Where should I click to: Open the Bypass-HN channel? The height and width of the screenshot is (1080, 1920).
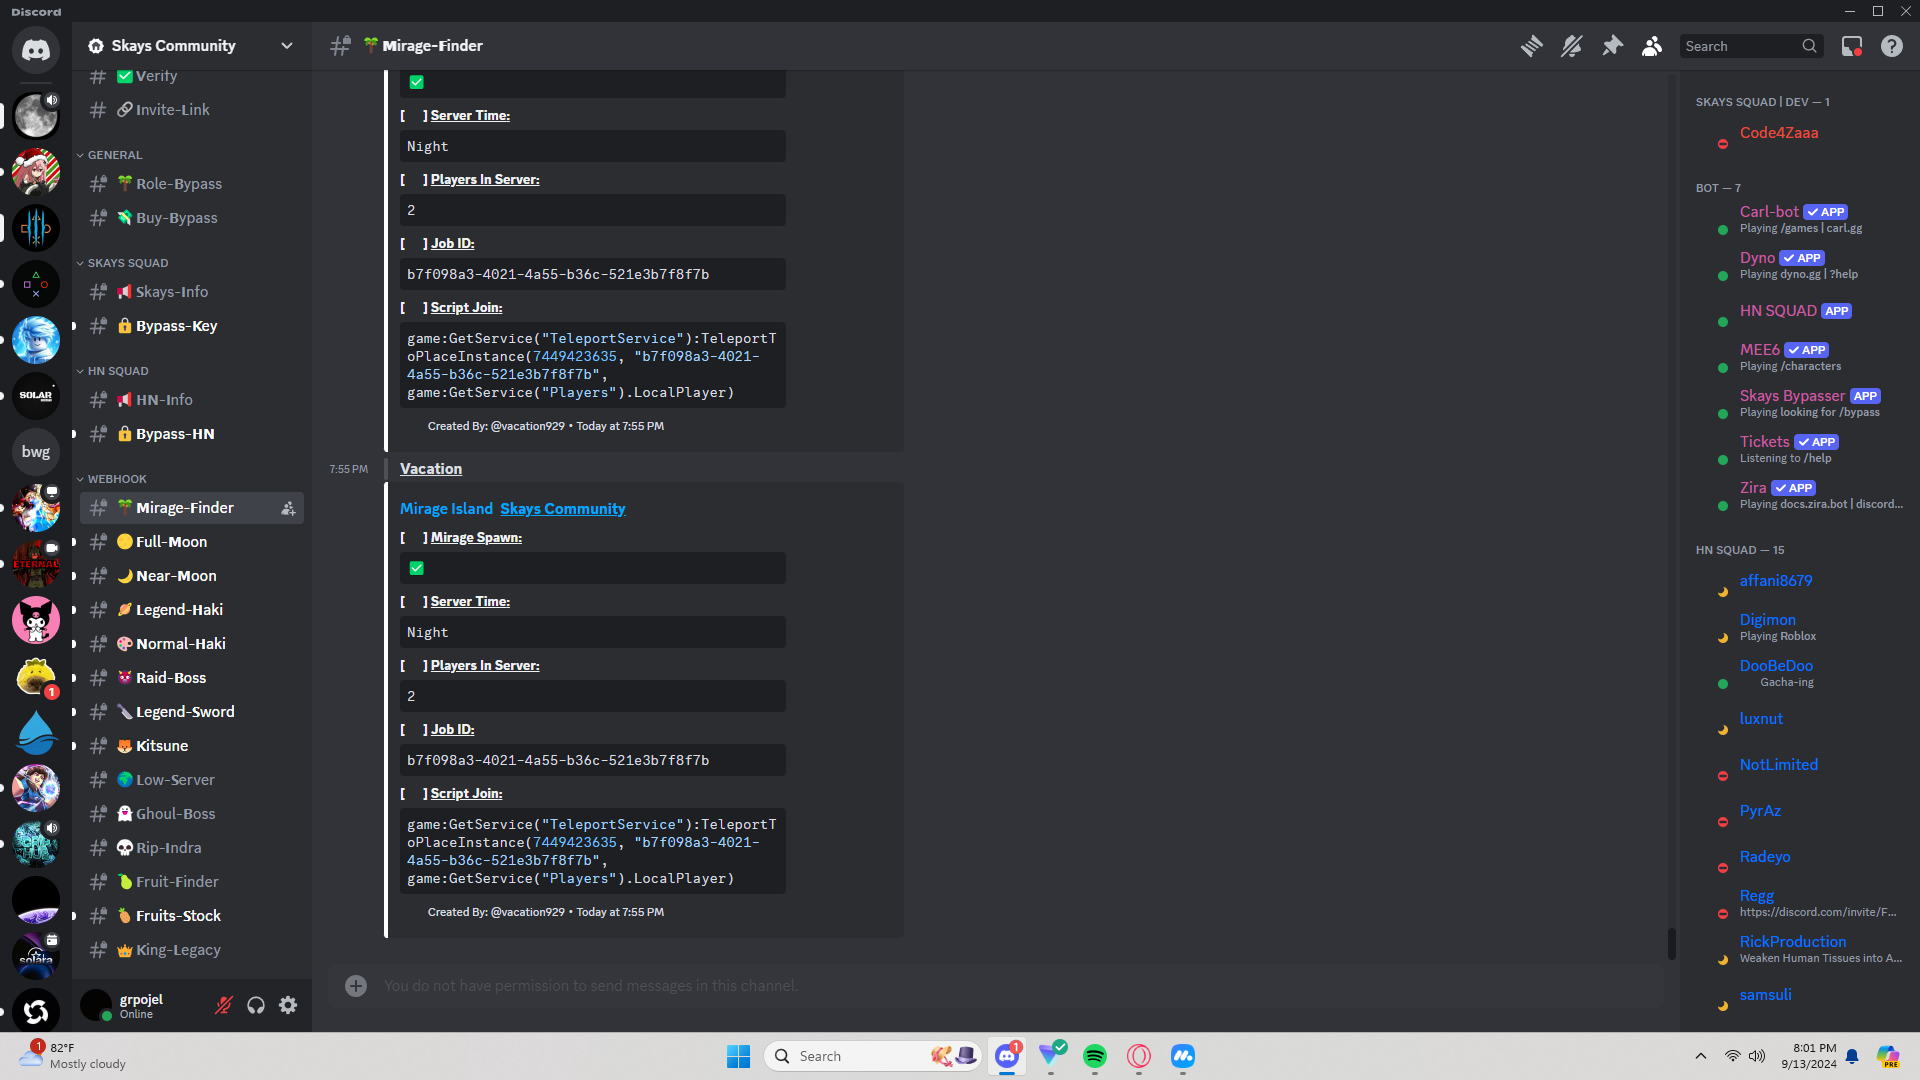coord(192,434)
